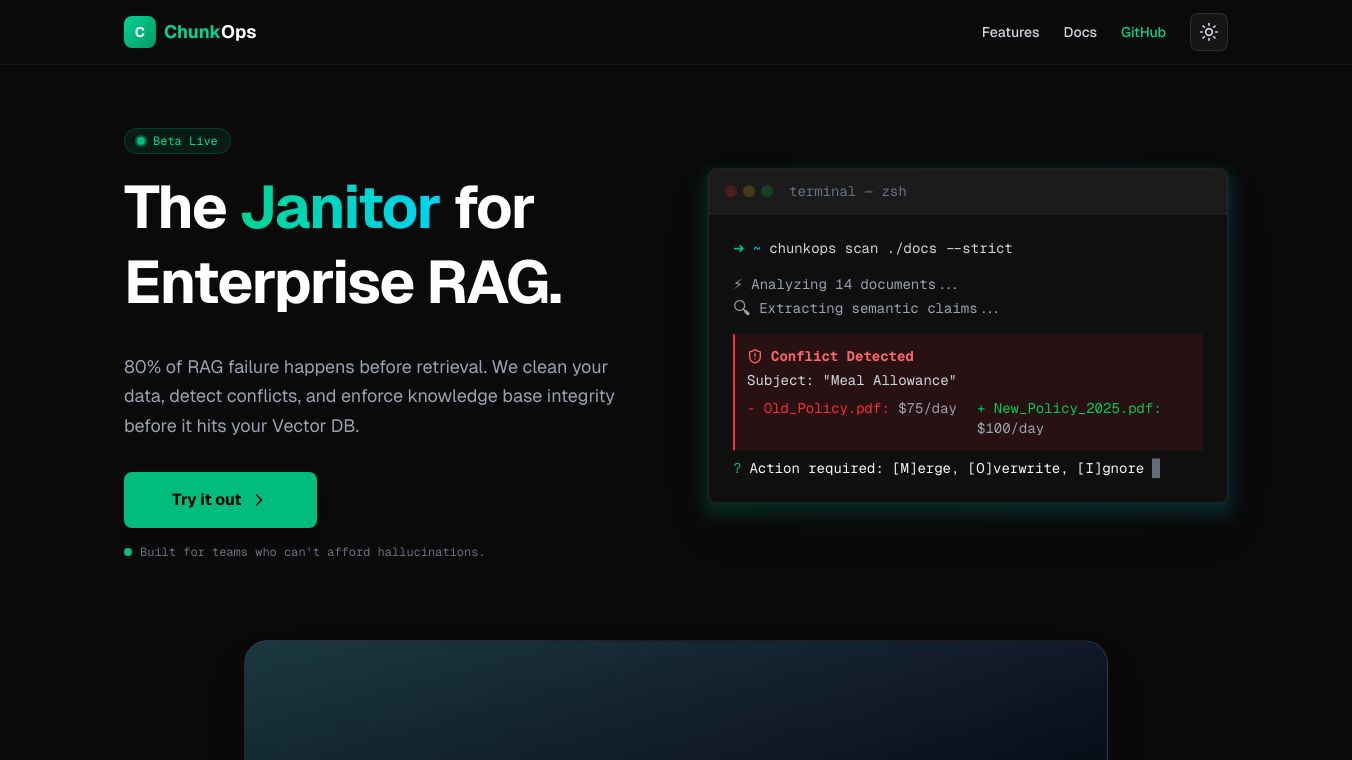Open the GitHub link in header
Screen dimensions: 1352x760
click(x=1143, y=32)
